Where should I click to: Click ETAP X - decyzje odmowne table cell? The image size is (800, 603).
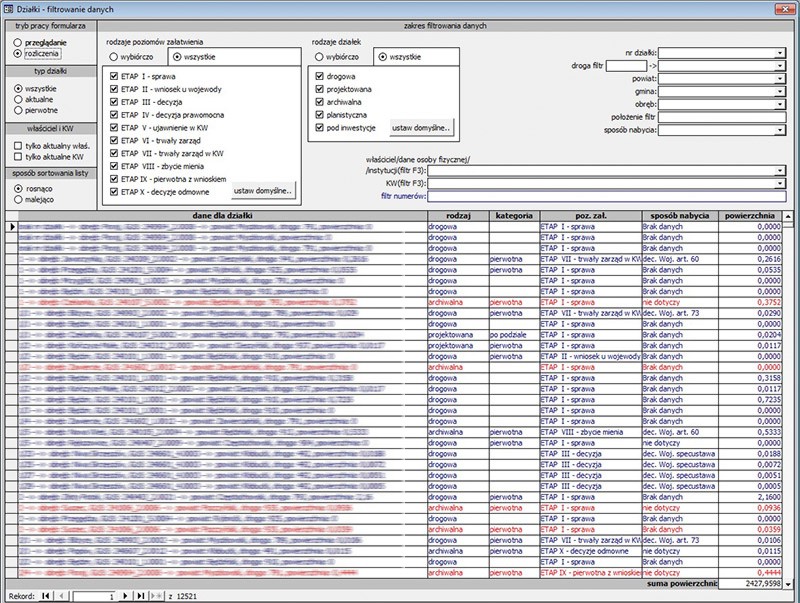(591, 551)
